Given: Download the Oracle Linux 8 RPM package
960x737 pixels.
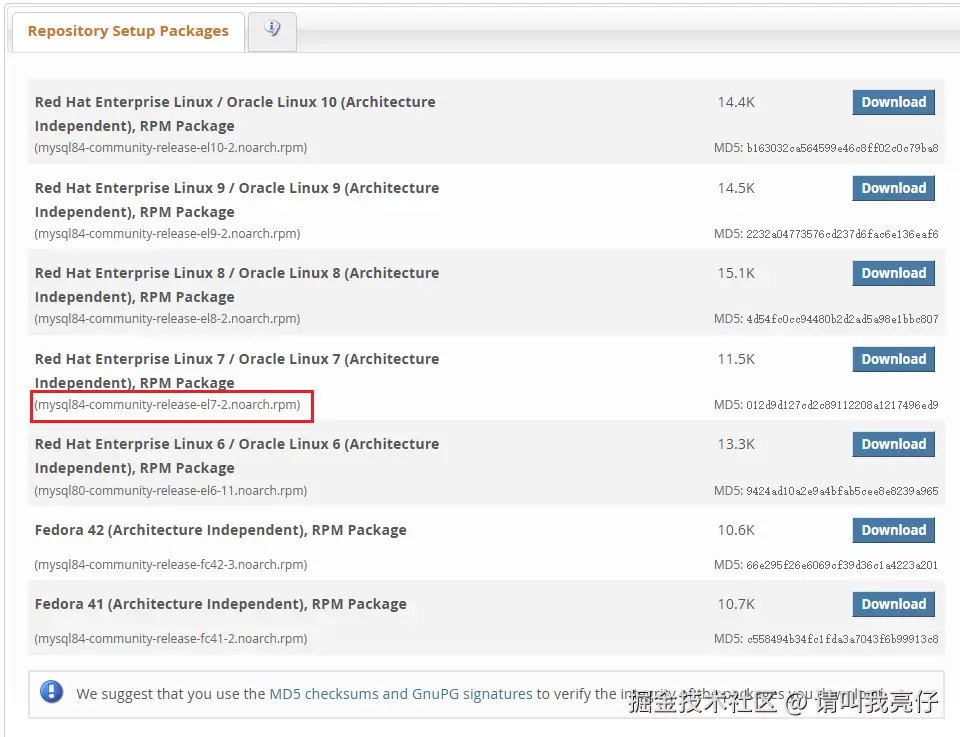Looking at the screenshot, I should coord(893,273).
